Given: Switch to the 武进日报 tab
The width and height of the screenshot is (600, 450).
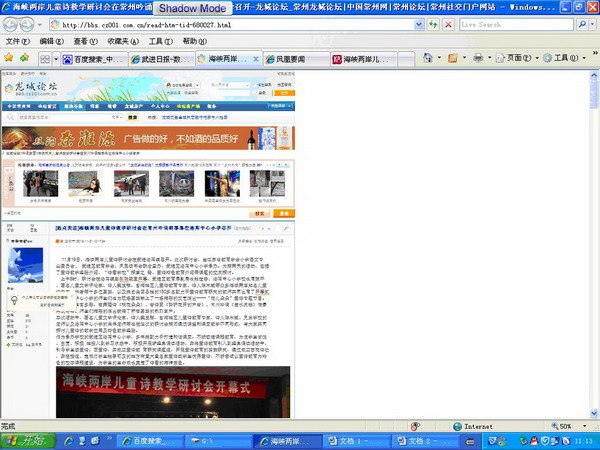Looking at the screenshot, I should tap(162, 59).
